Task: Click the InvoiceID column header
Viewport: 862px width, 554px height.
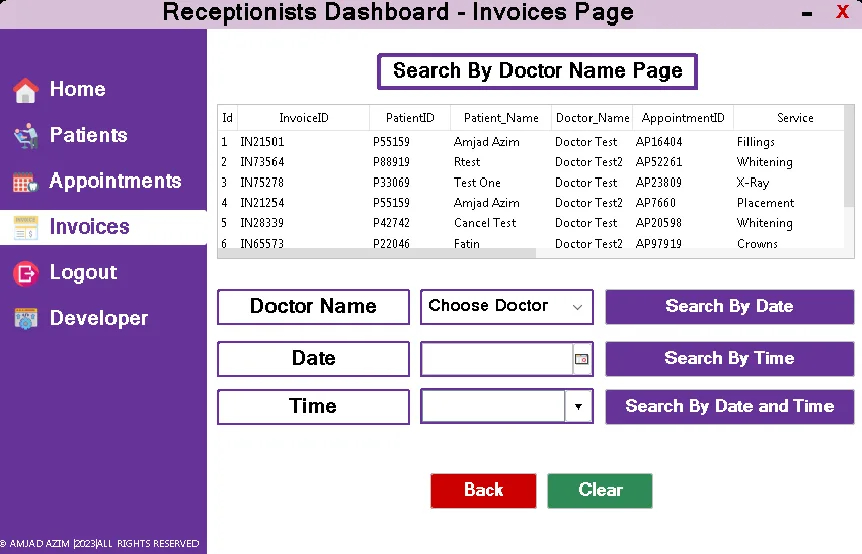Action: (303, 118)
